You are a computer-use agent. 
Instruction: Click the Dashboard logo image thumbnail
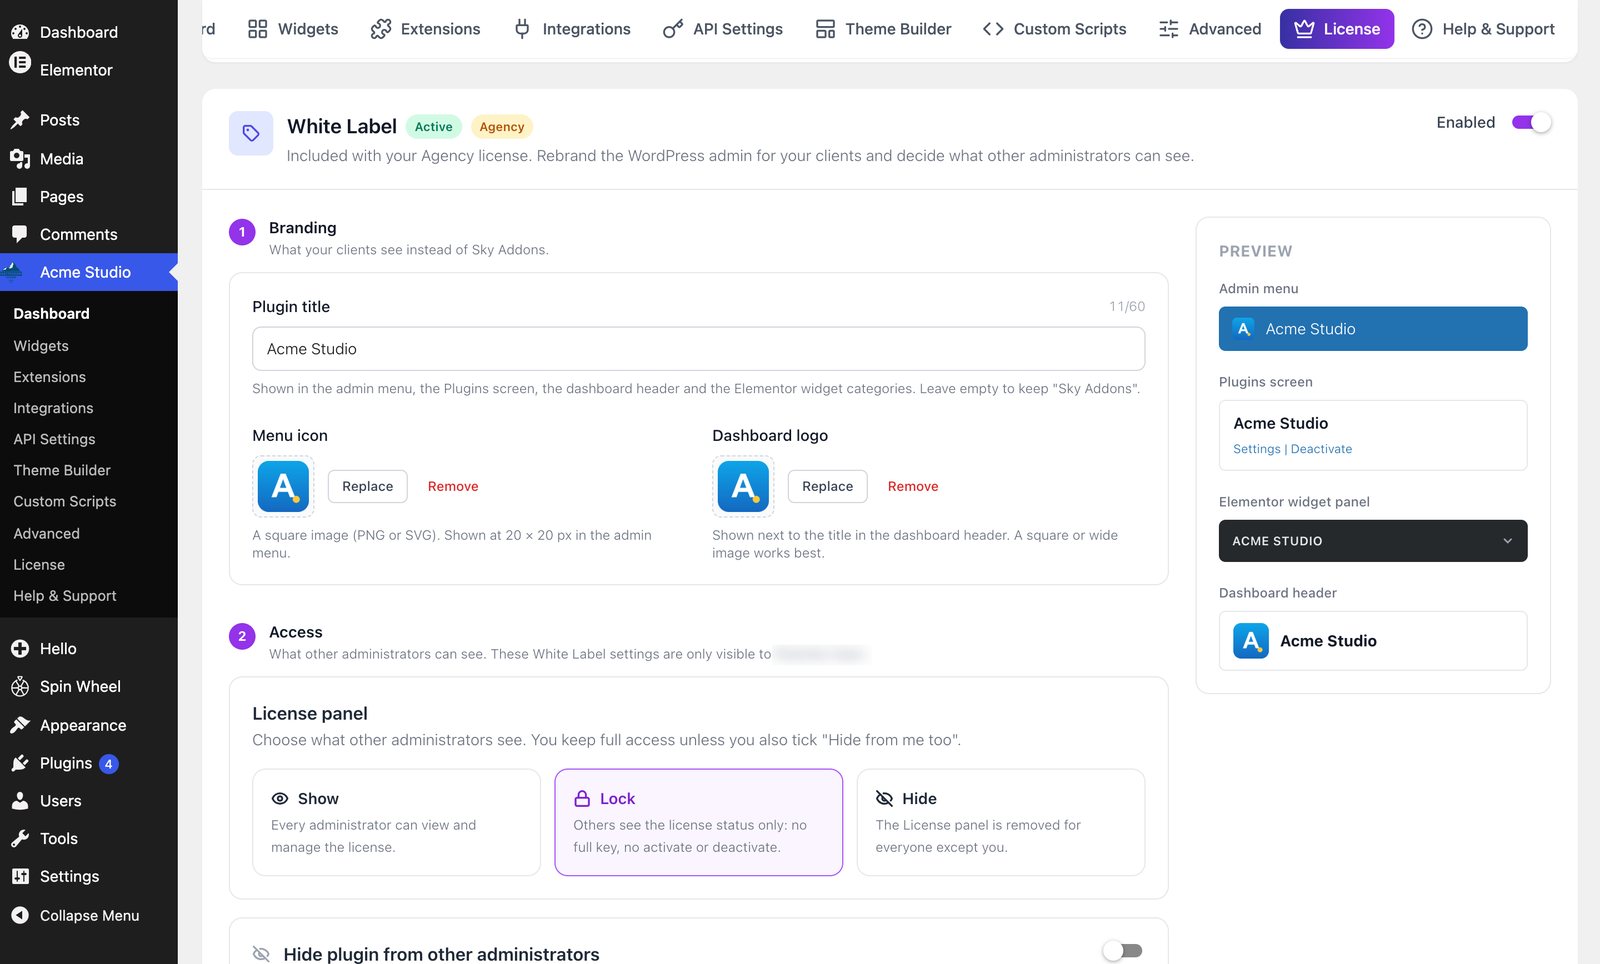pyautogui.click(x=743, y=486)
